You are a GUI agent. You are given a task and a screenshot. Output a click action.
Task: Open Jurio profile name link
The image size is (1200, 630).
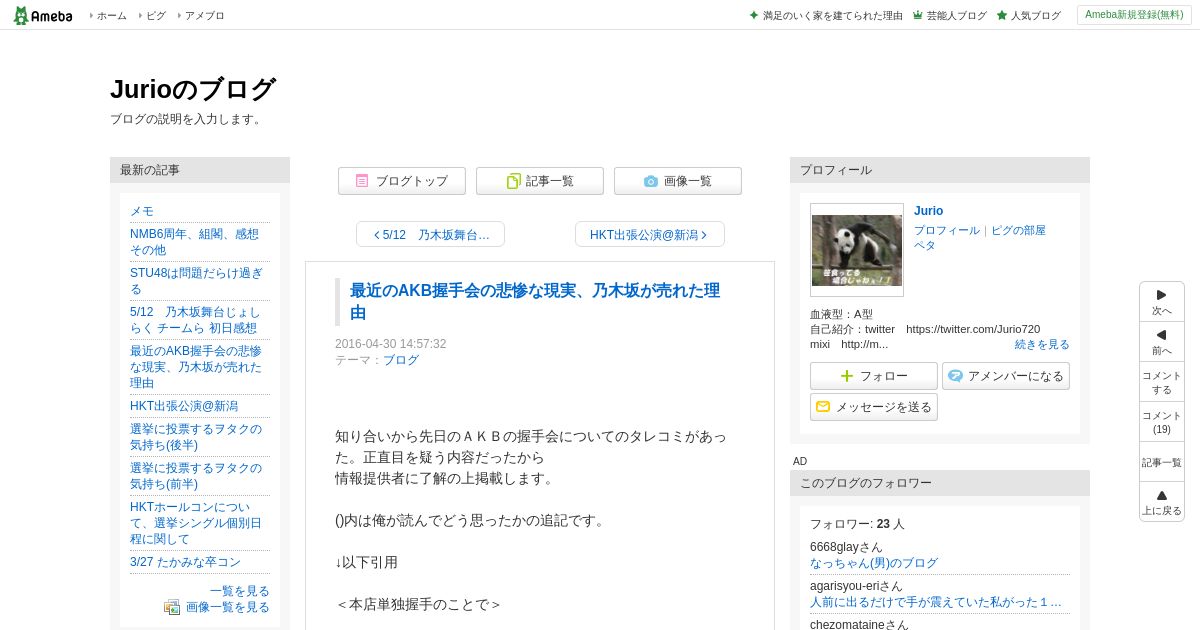(928, 211)
